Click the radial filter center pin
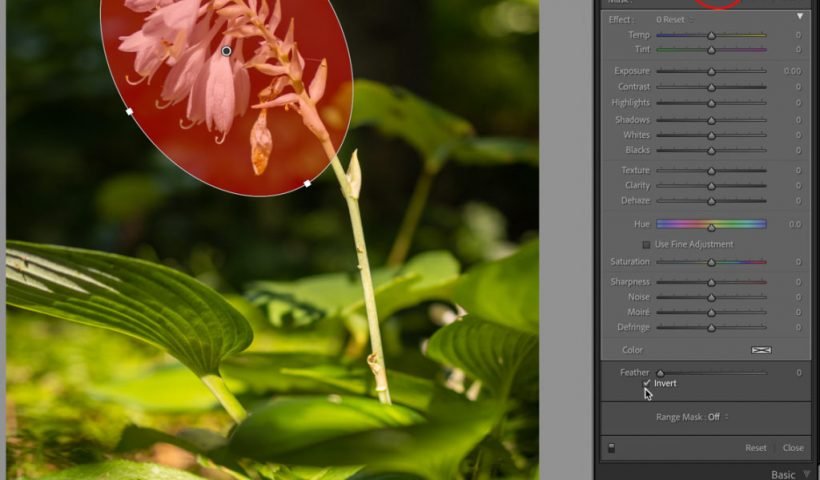The height and width of the screenshot is (480, 820). (x=226, y=51)
